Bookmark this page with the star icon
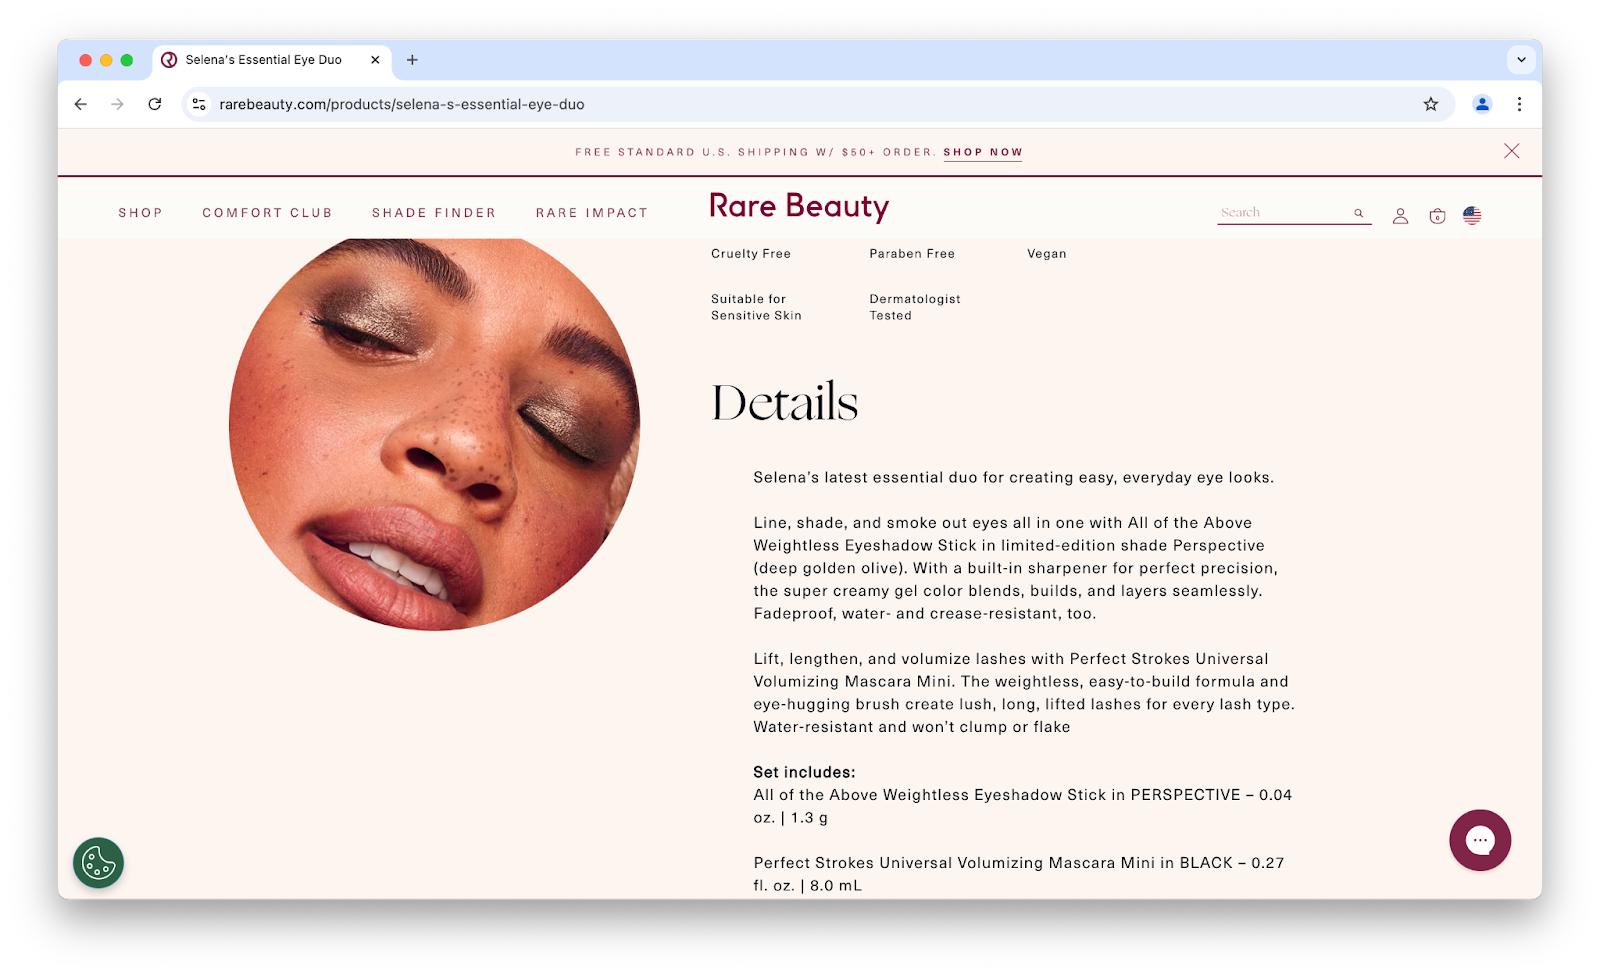The width and height of the screenshot is (1600, 975). (1431, 104)
